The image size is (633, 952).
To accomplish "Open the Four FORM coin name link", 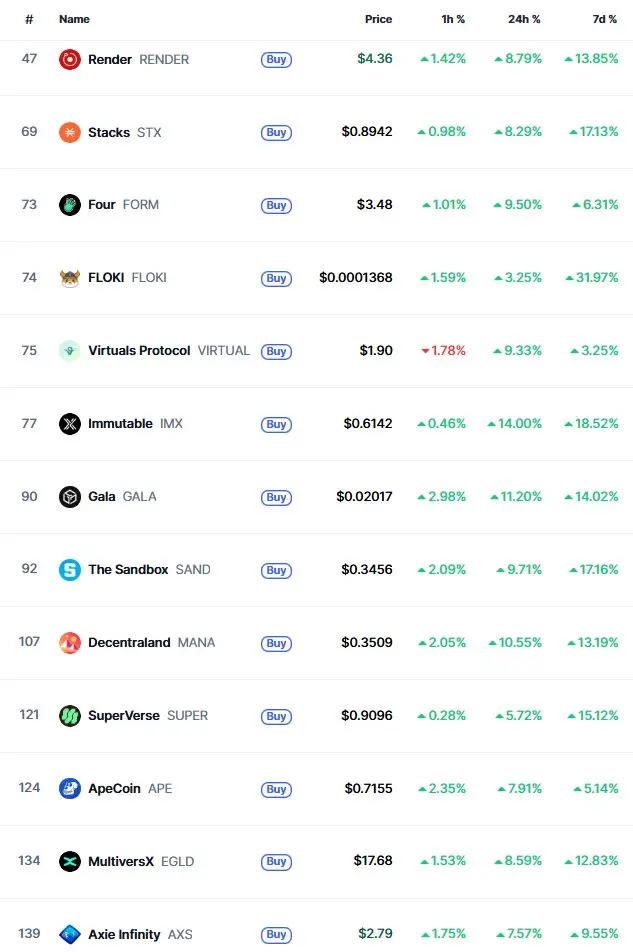I will point(123,205).
